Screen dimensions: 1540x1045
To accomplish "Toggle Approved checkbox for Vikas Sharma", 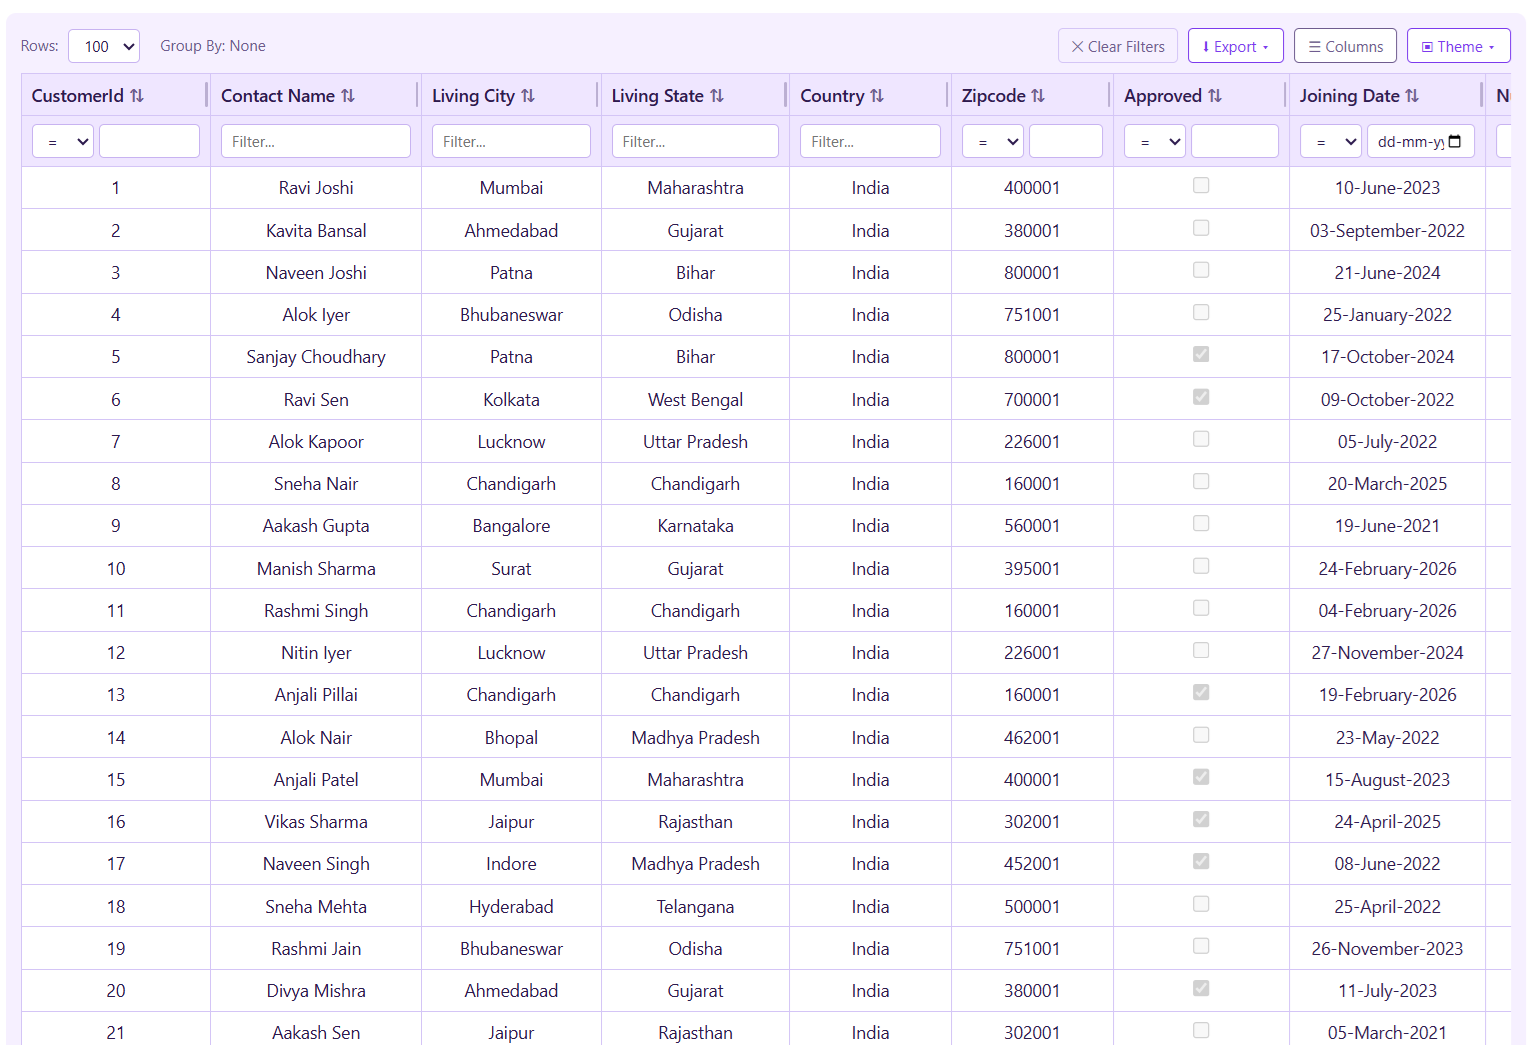I will pyautogui.click(x=1201, y=819).
